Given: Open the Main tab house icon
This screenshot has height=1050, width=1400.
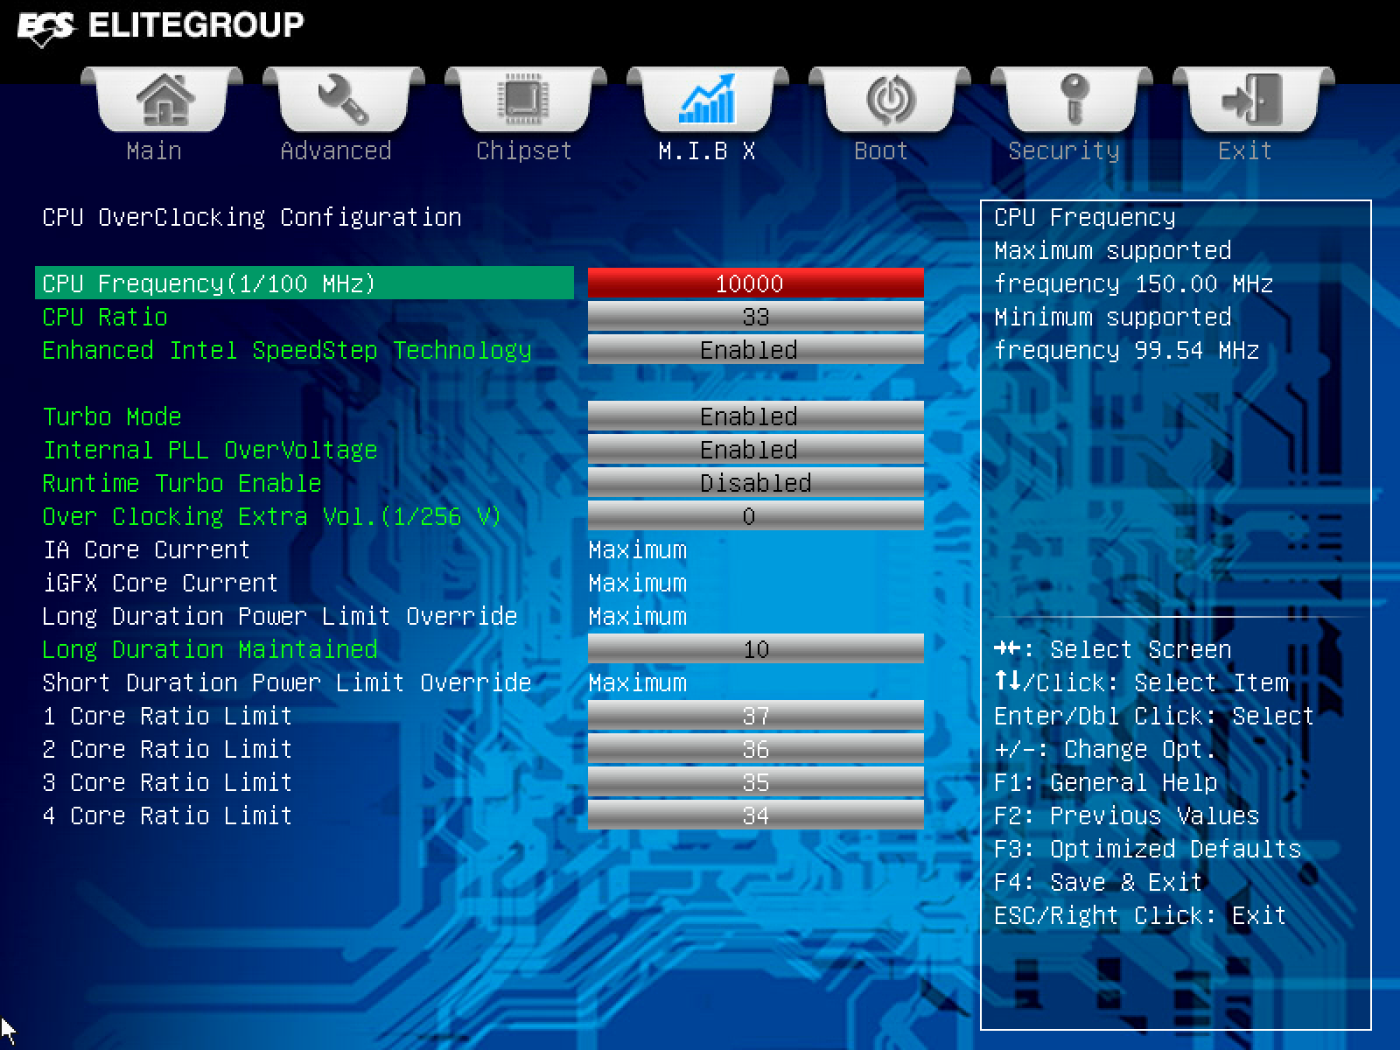Looking at the screenshot, I should [x=163, y=100].
